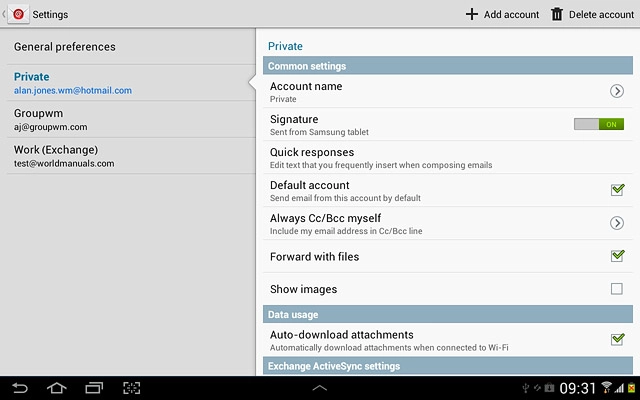Uncheck the Forward with files checkbox
640x400 pixels.
tap(617, 256)
